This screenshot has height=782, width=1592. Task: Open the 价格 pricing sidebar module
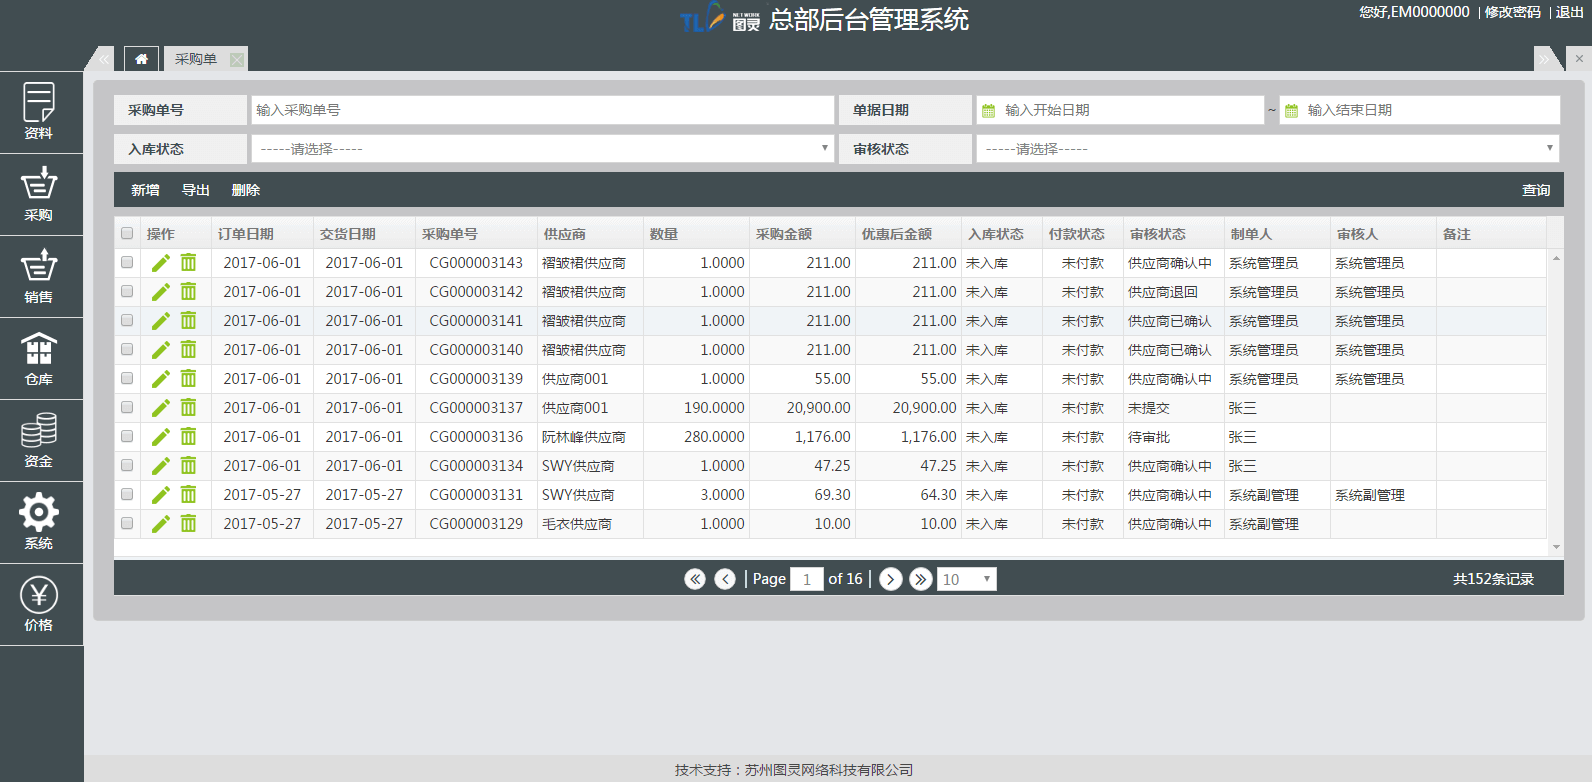(x=39, y=604)
